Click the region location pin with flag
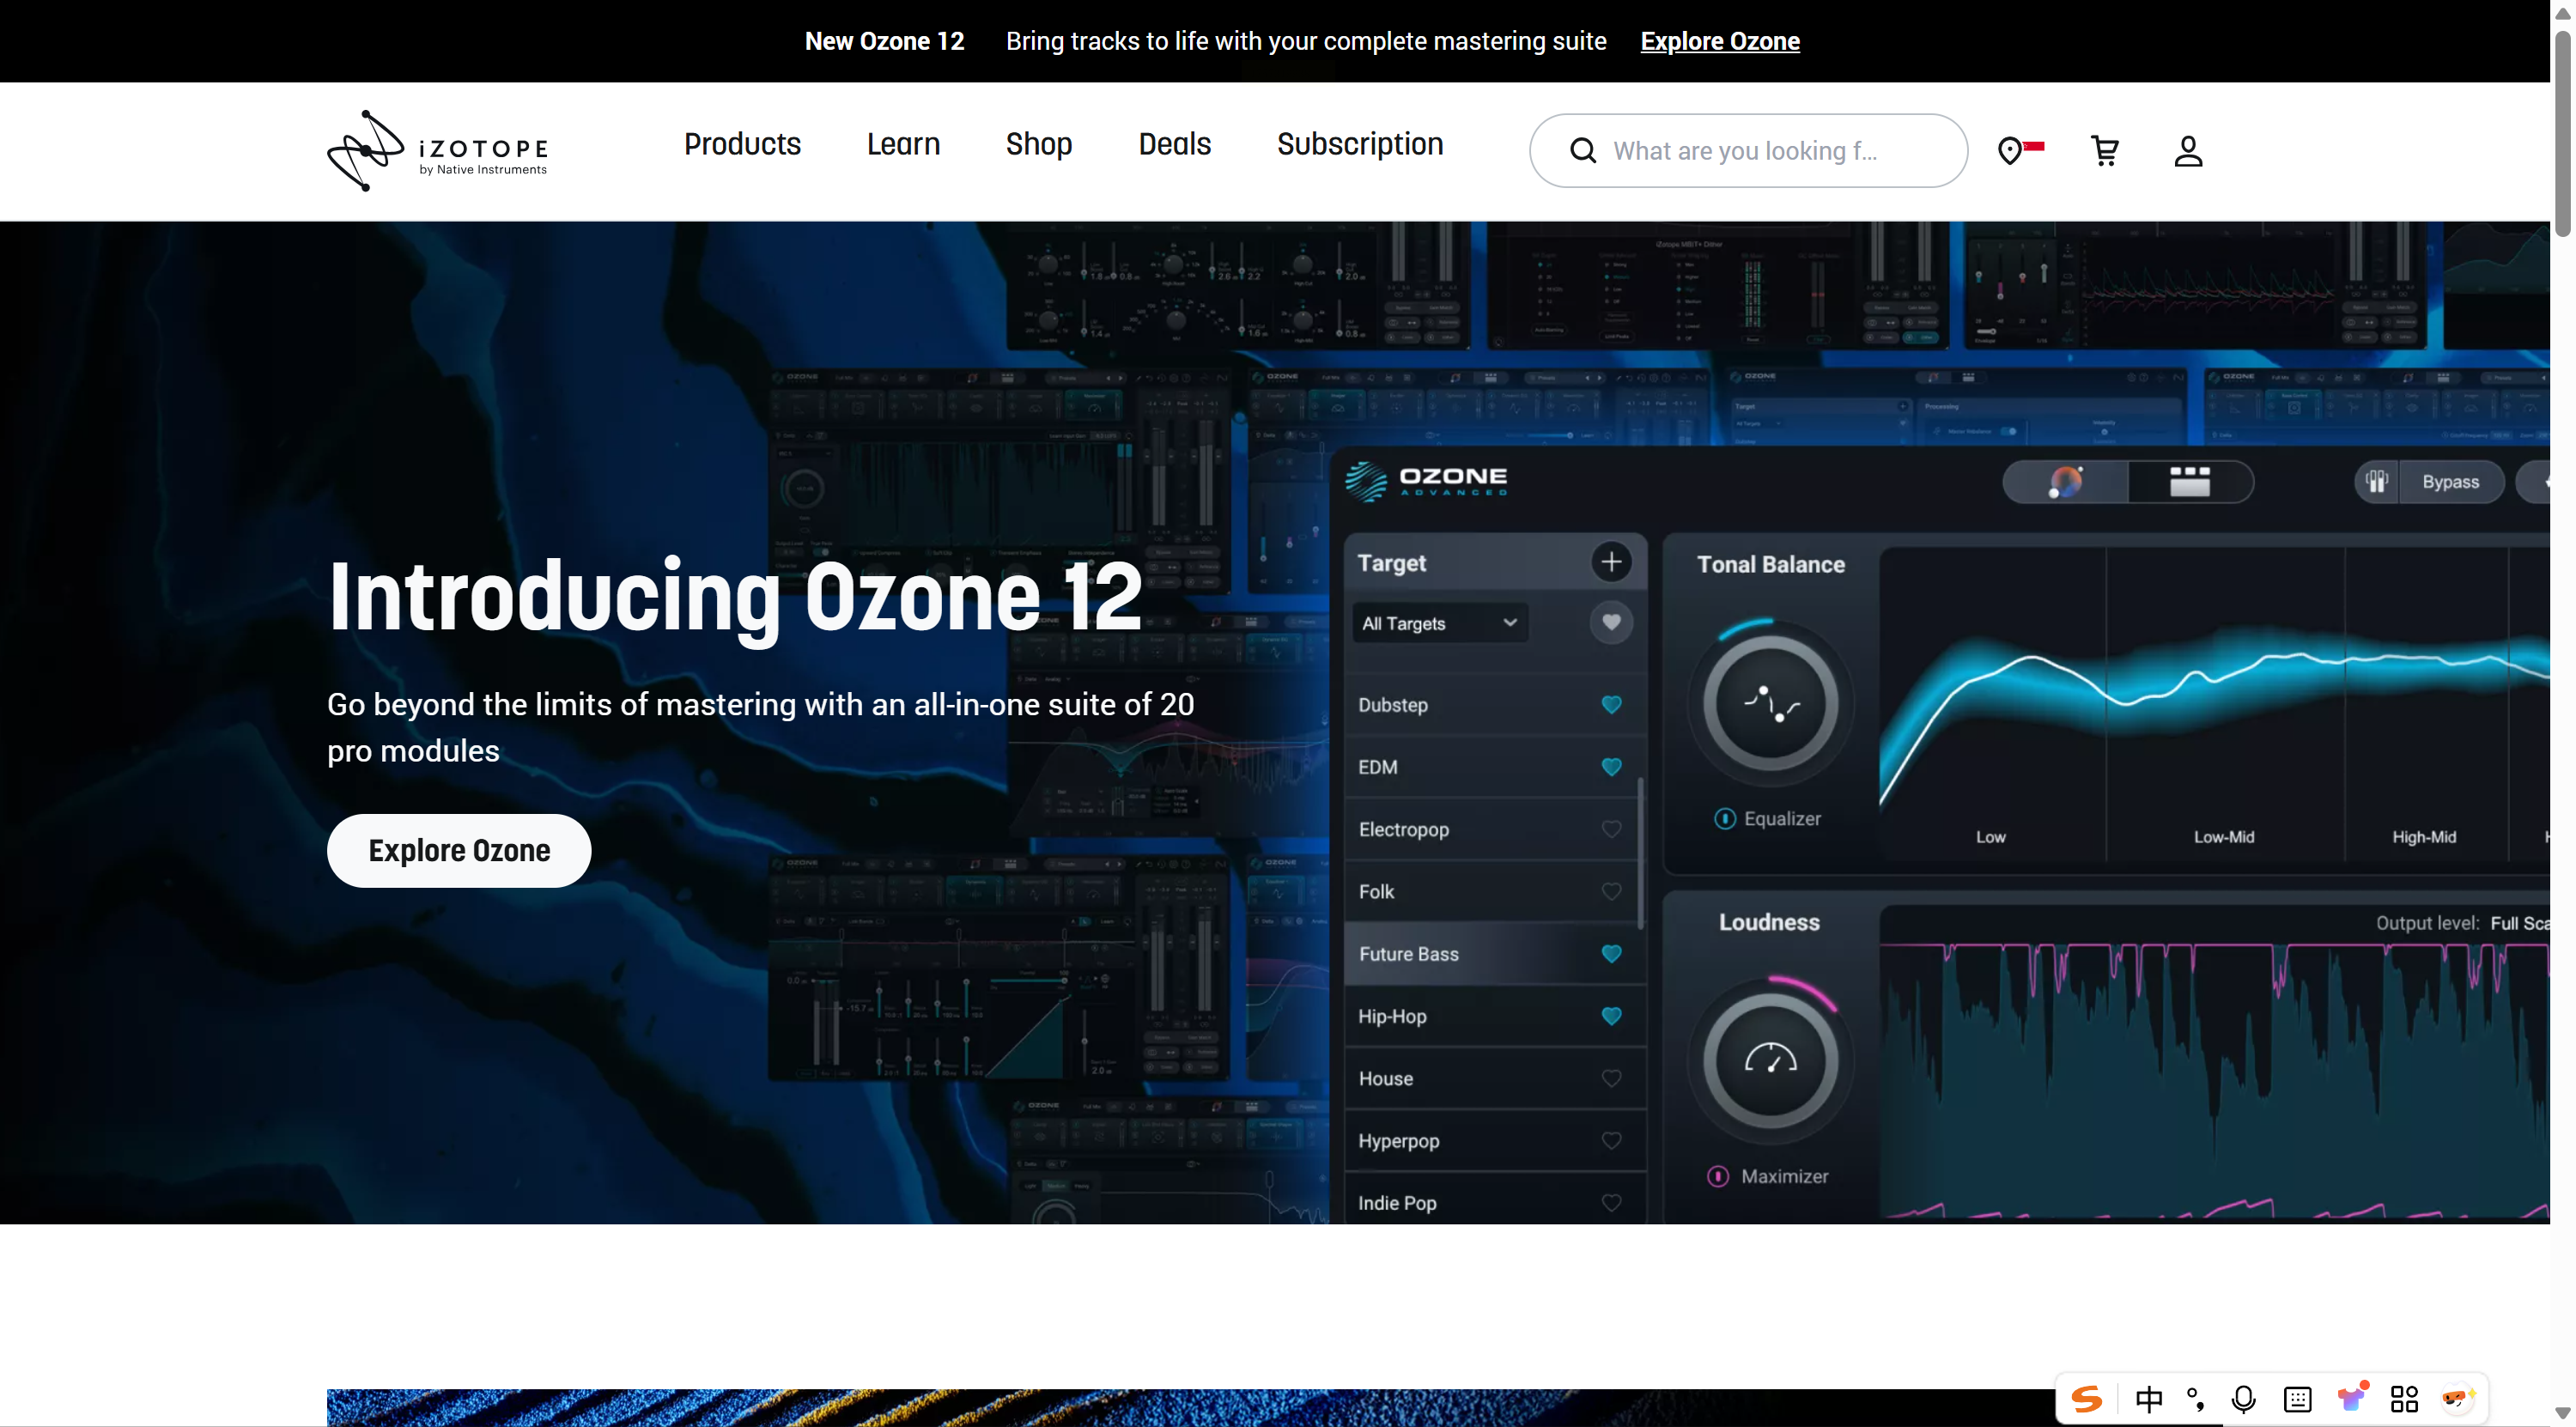 pos(2020,150)
